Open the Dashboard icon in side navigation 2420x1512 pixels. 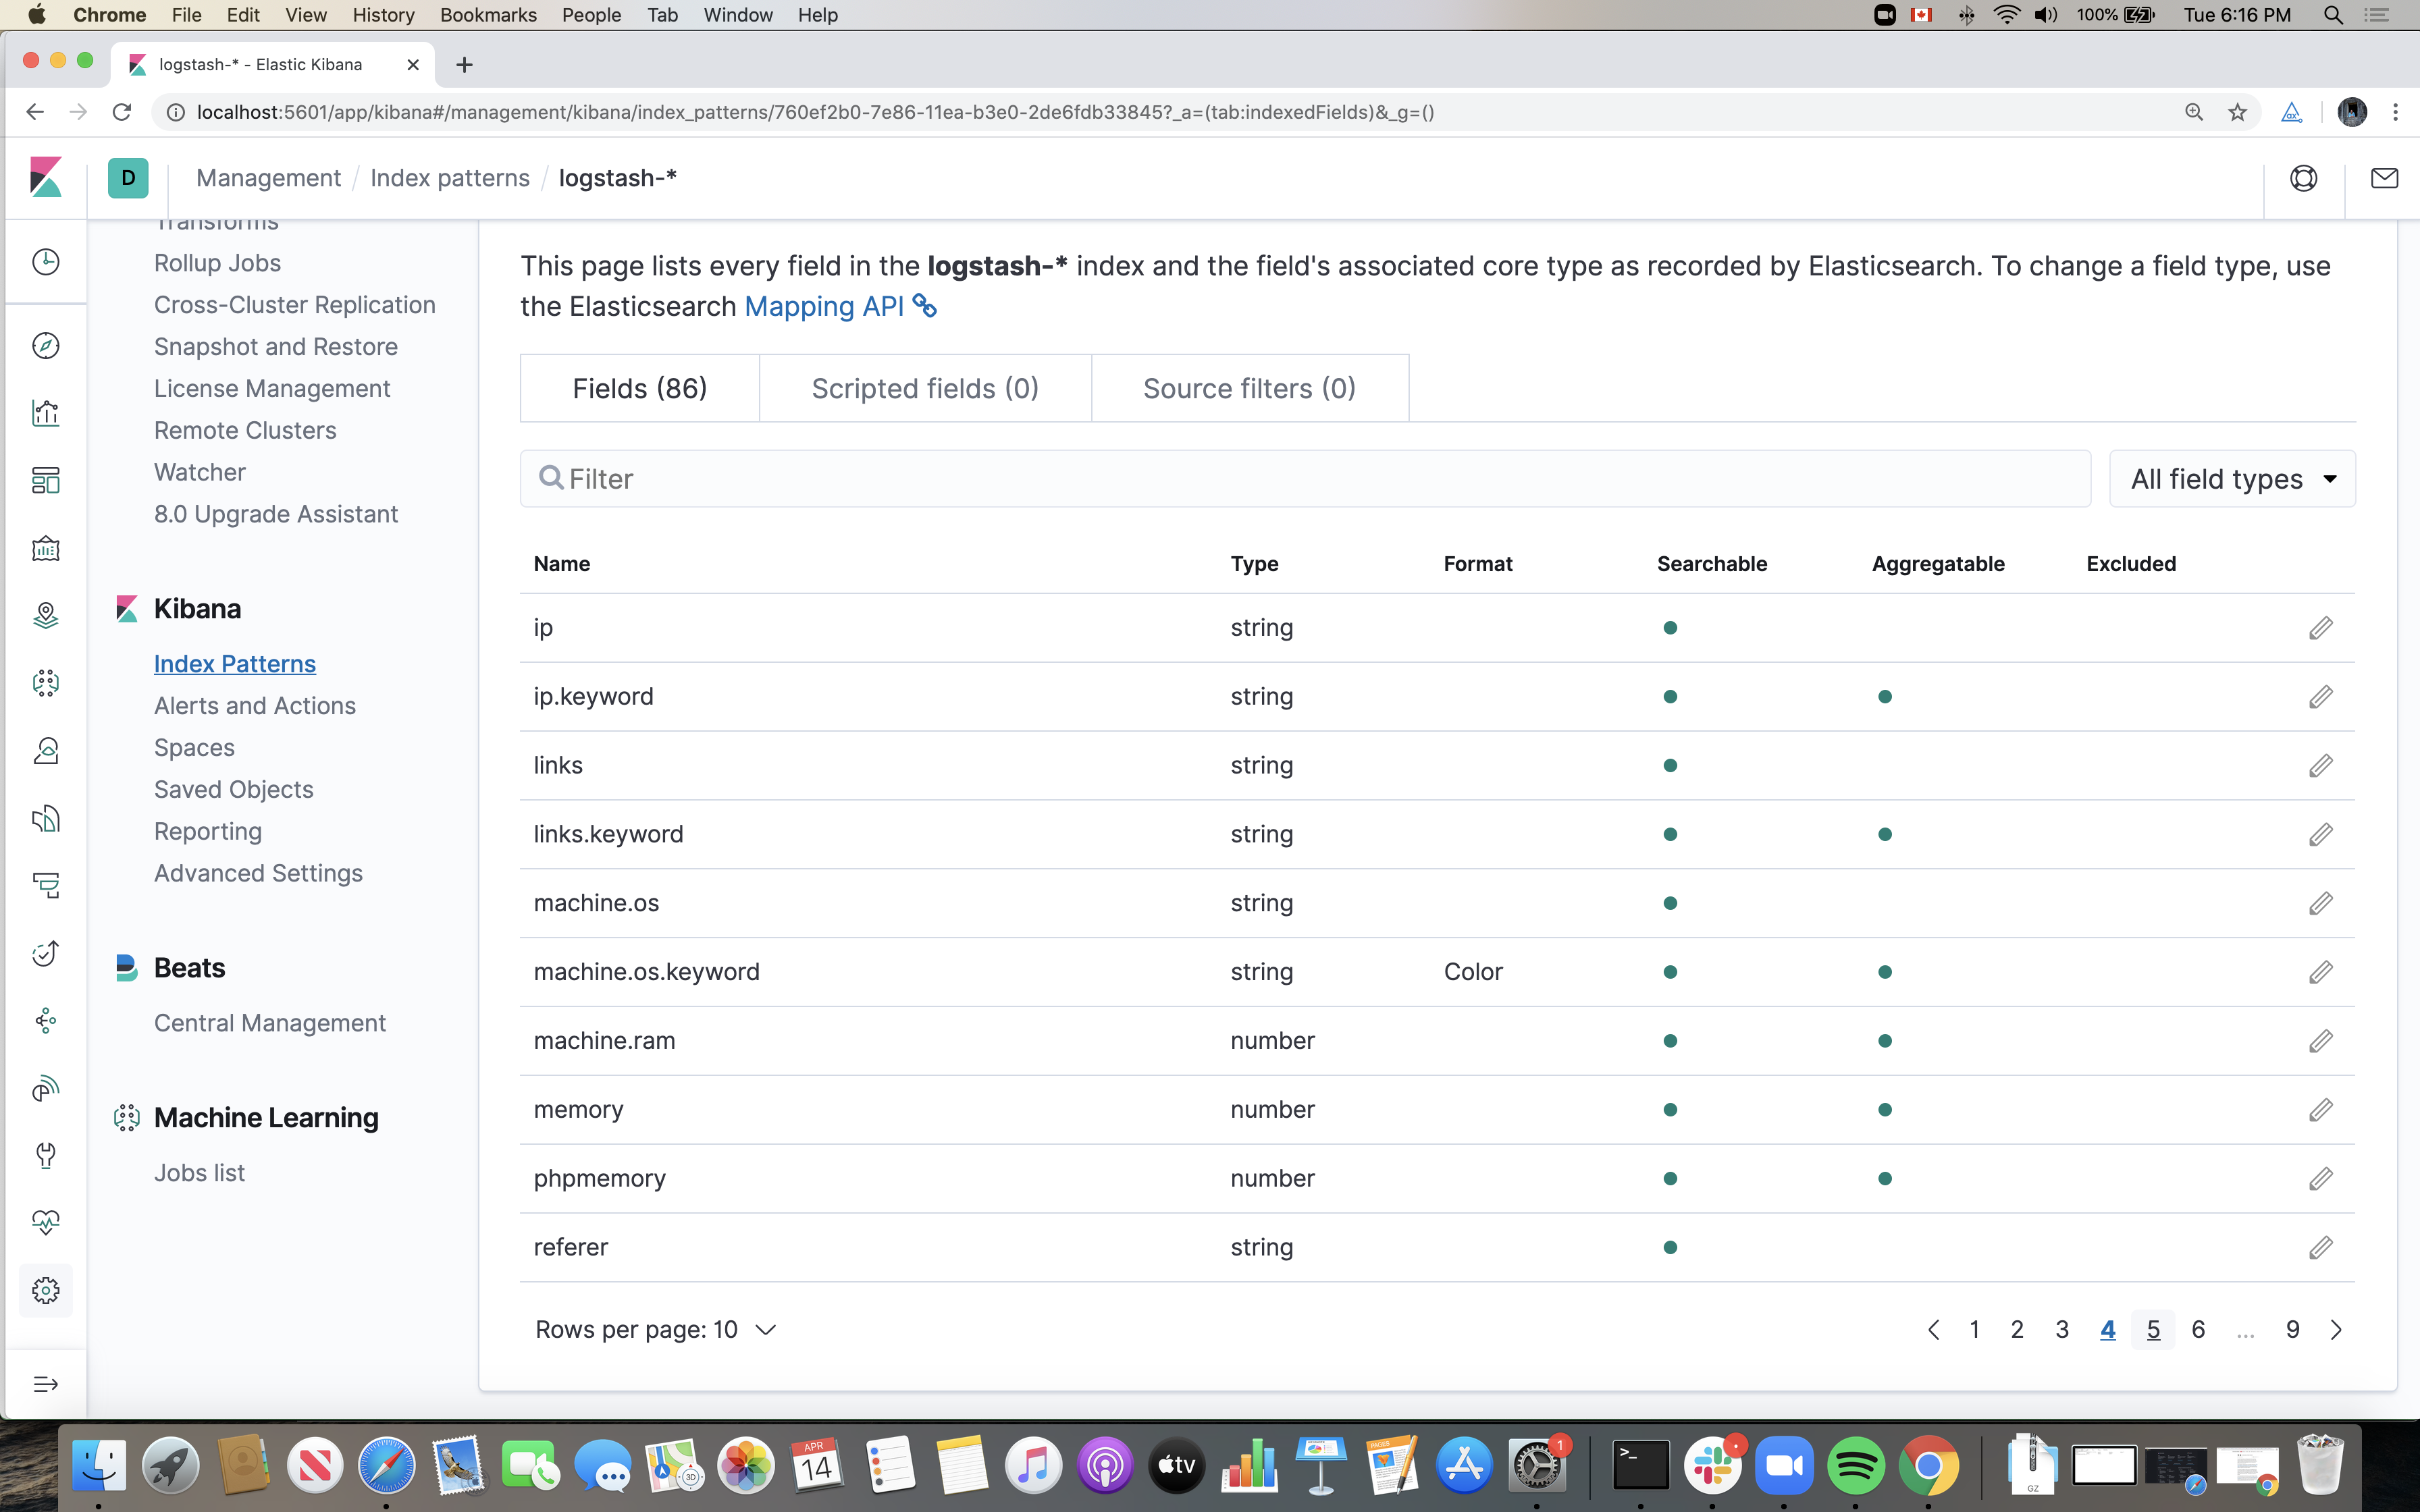point(46,481)
